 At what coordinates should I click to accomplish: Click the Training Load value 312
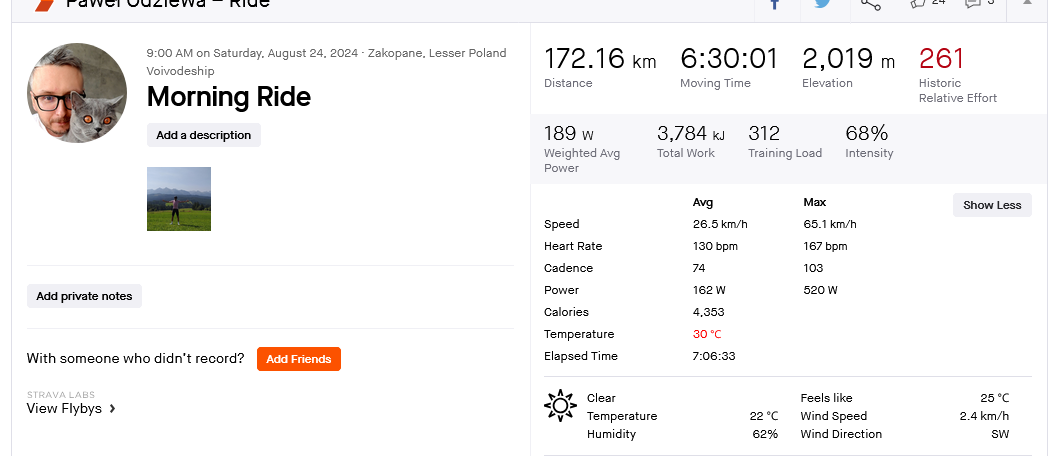click(764, 134)
